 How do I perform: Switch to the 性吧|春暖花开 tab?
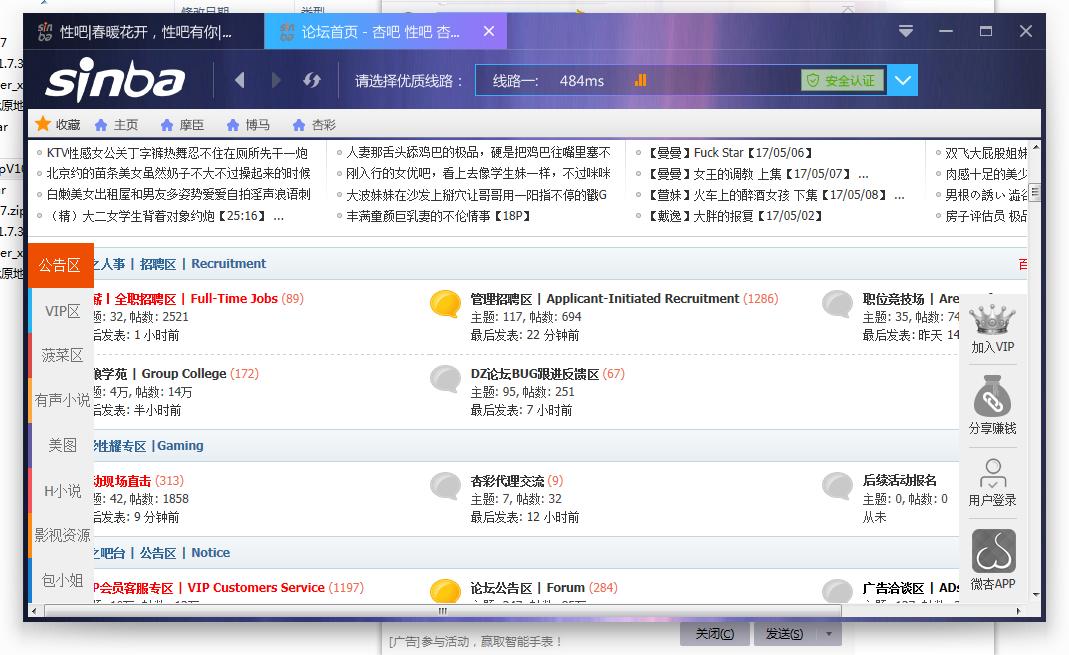(140, 31)
